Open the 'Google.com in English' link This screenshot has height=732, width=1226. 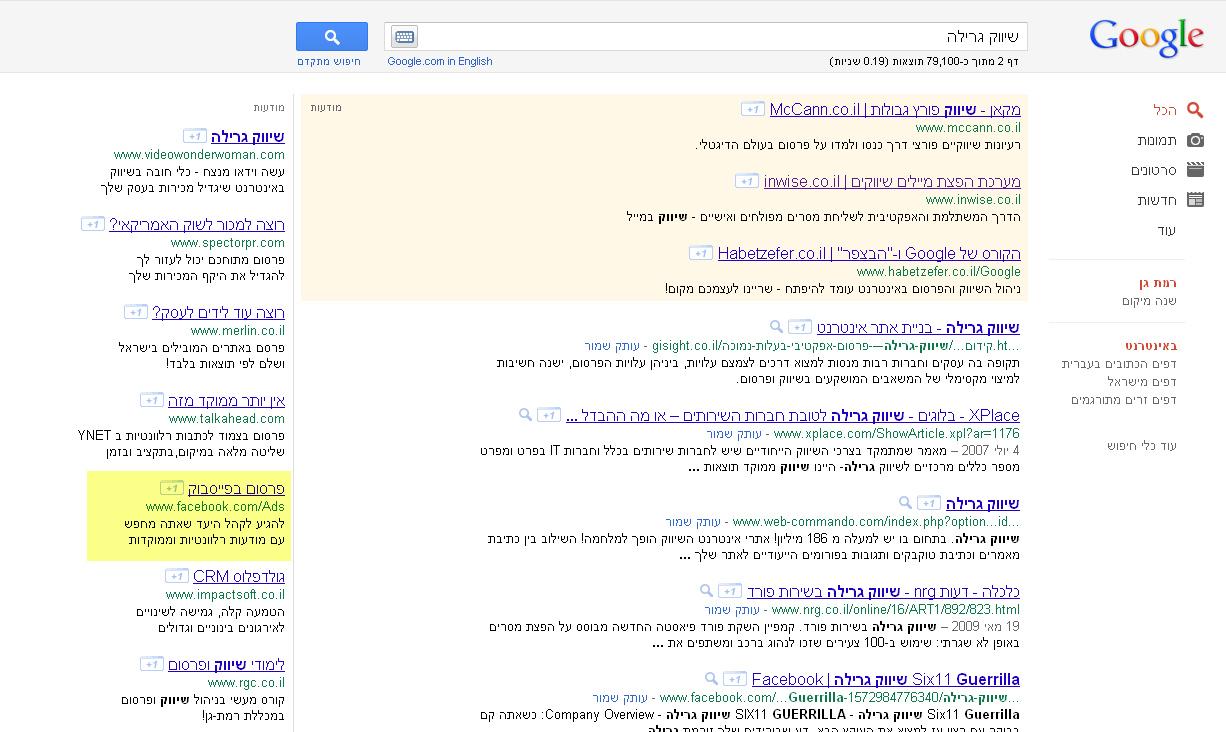point(440,61)
